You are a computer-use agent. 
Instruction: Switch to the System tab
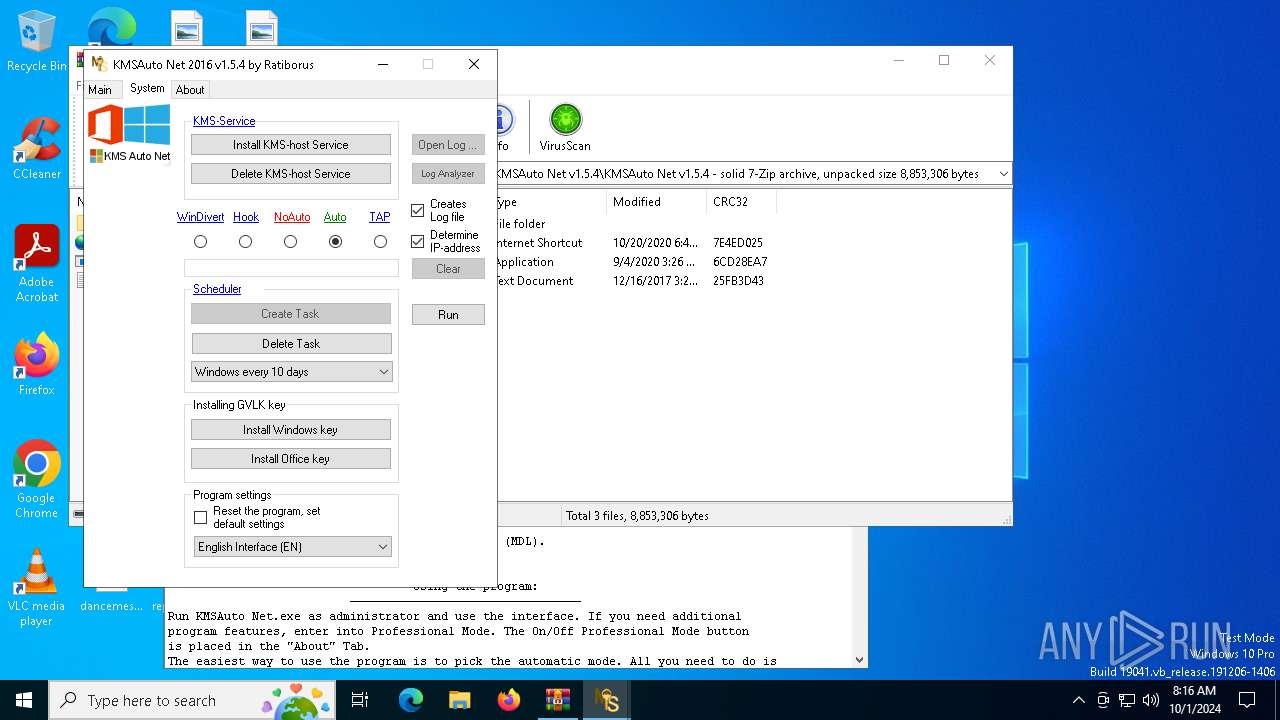pos(147,88)
